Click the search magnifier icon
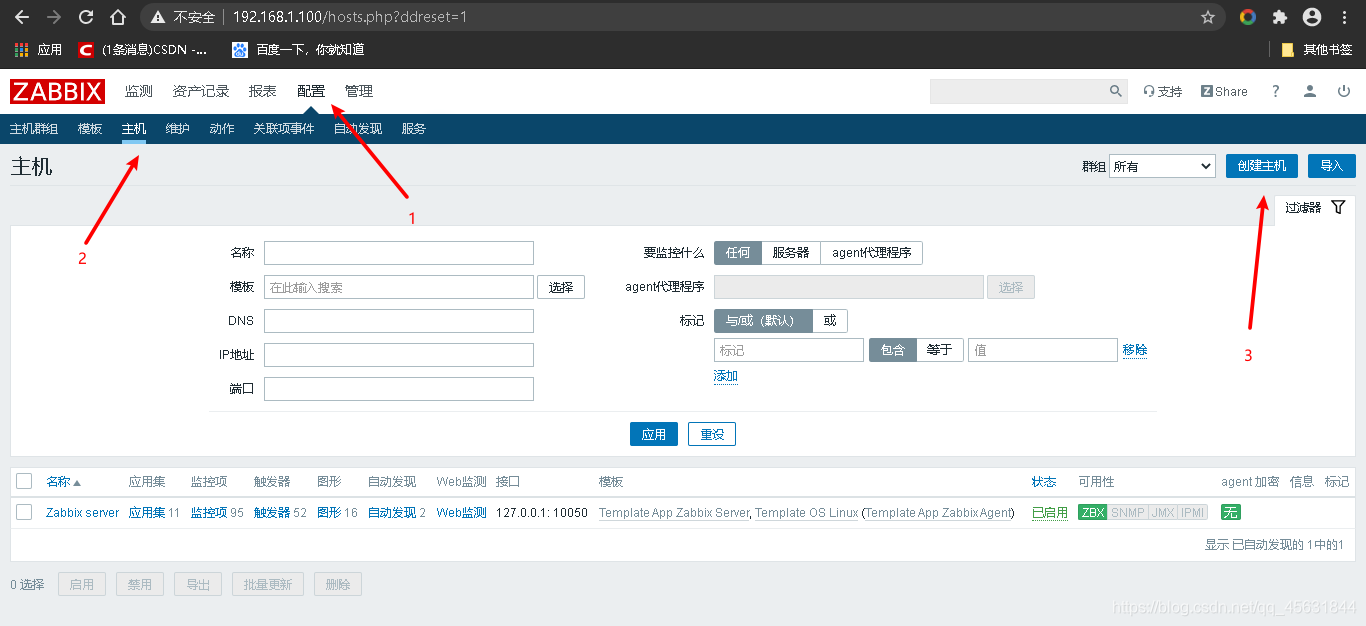1366x626 pixels. coord(1116,91)
